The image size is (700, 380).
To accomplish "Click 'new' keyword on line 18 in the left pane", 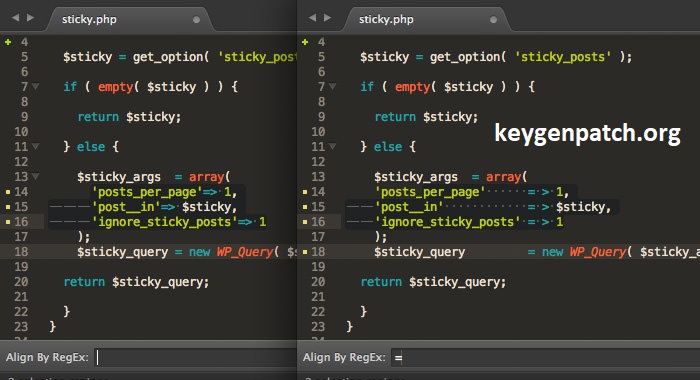I will [x=200, y=252].
